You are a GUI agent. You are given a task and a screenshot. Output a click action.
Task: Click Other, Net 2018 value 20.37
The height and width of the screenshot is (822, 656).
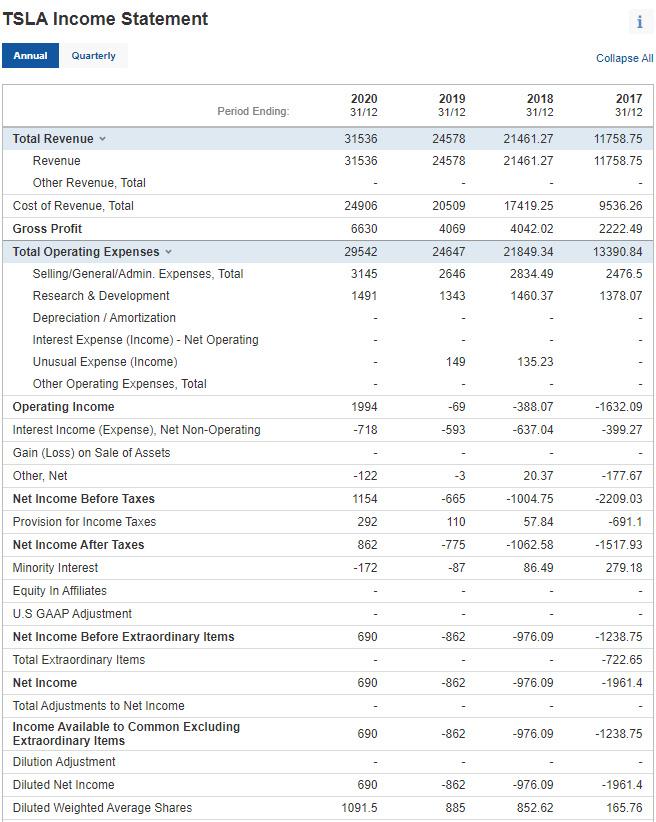click(x=538, y=477)
